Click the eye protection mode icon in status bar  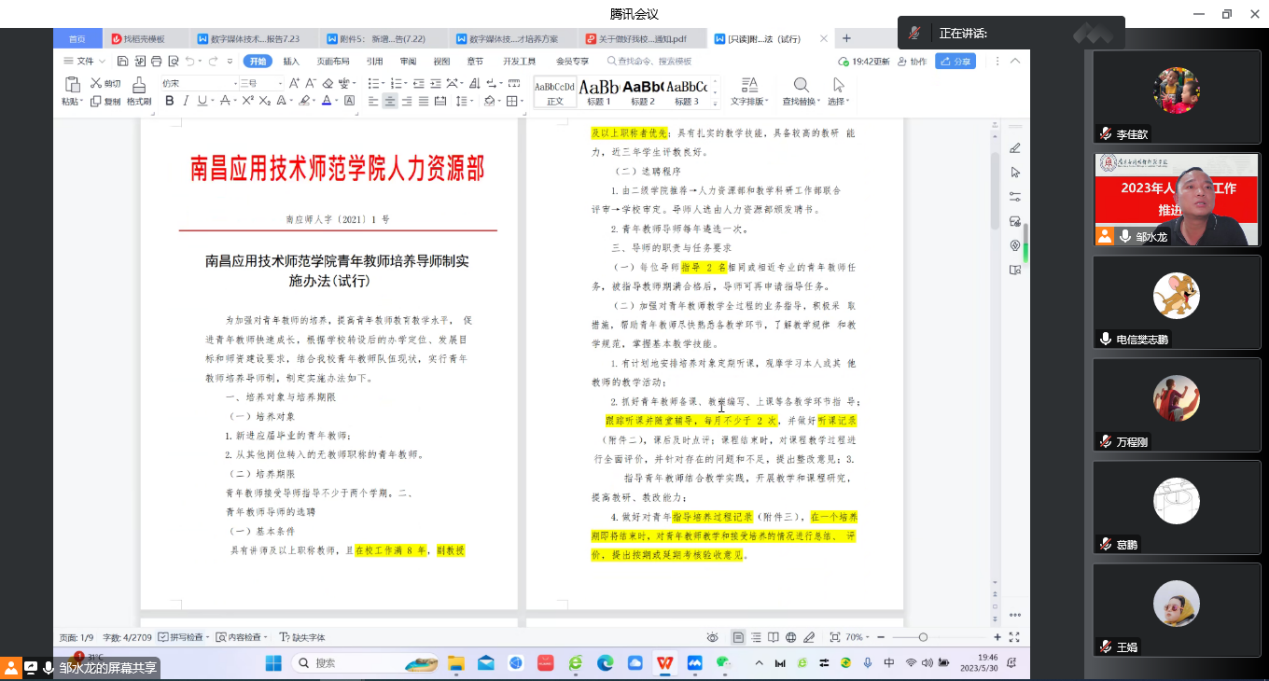click(712, 637)
